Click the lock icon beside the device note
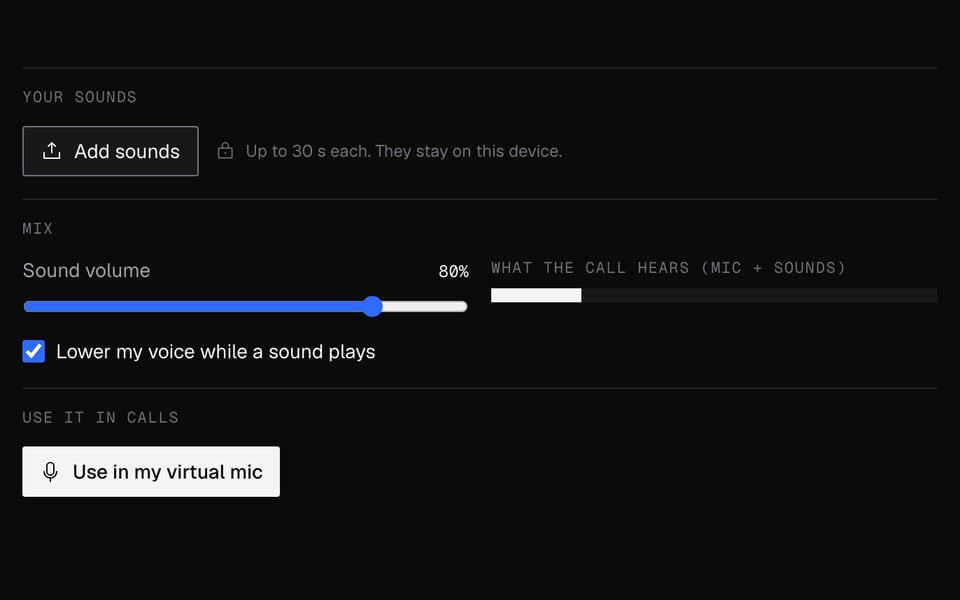 (x=225, y=151)
